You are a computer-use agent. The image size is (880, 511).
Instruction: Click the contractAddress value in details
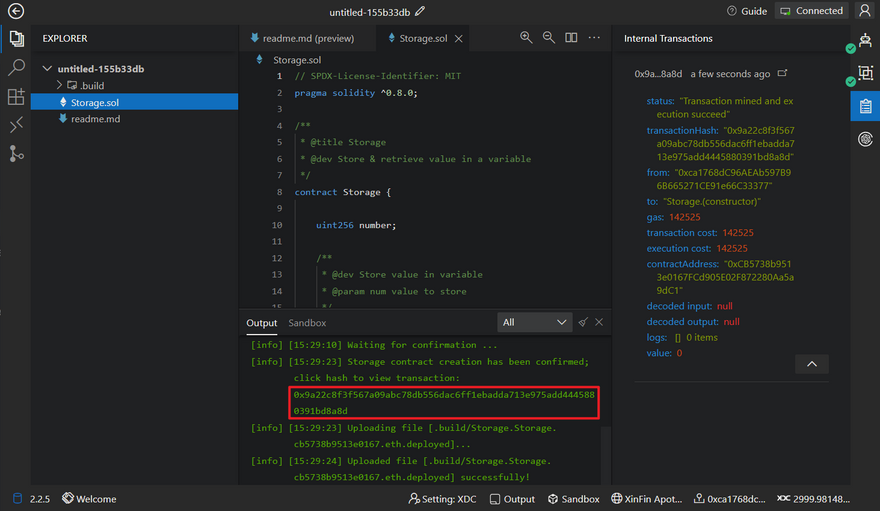coord(726,277)
